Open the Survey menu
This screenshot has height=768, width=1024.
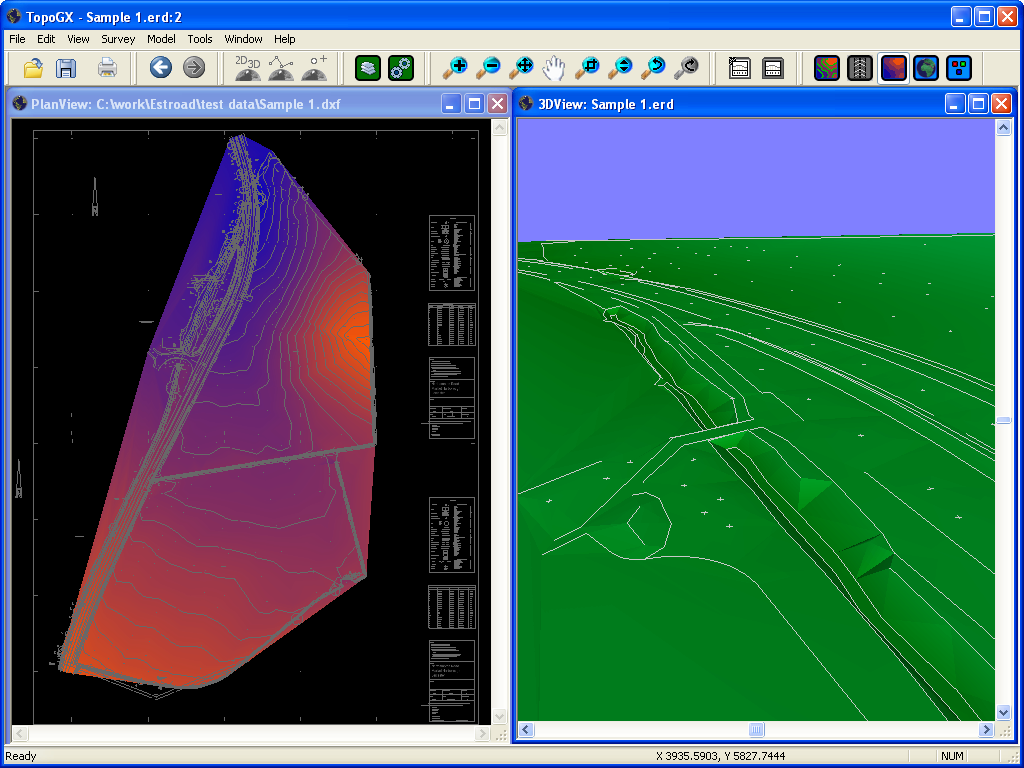coord(118,39)
